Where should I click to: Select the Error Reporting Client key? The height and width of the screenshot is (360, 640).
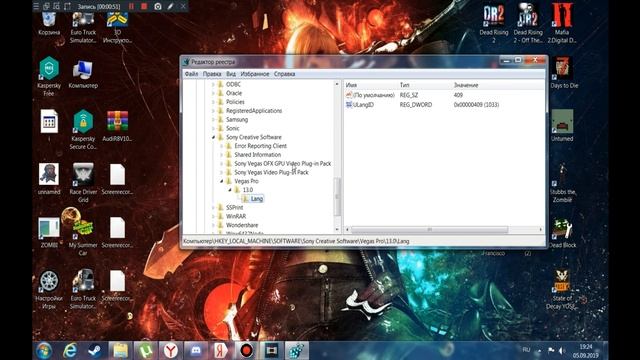tap(260, 146)
